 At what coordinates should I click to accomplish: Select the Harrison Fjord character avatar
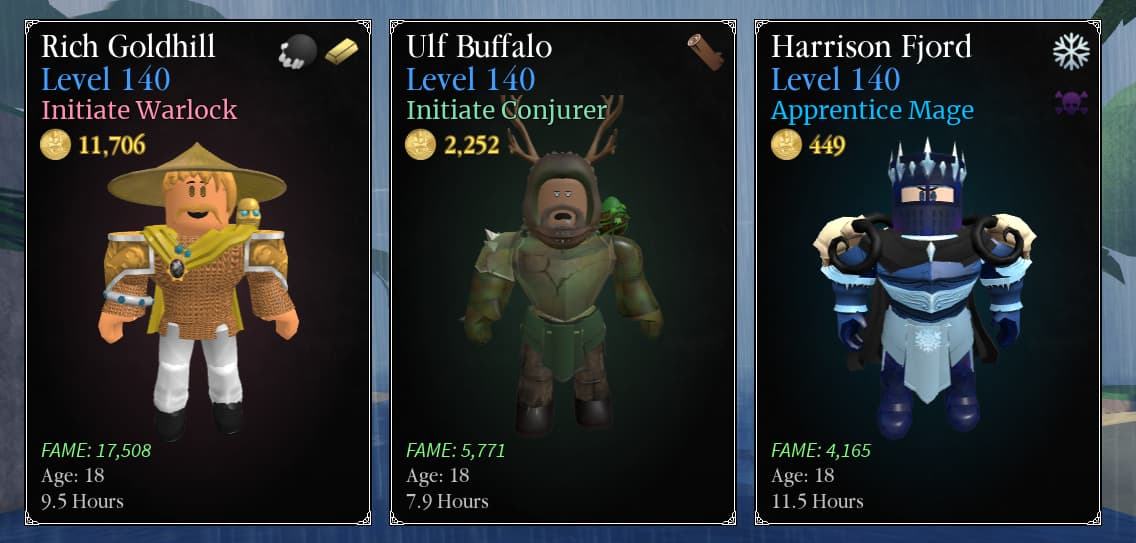pyautogui.click(x=927, y=289)
